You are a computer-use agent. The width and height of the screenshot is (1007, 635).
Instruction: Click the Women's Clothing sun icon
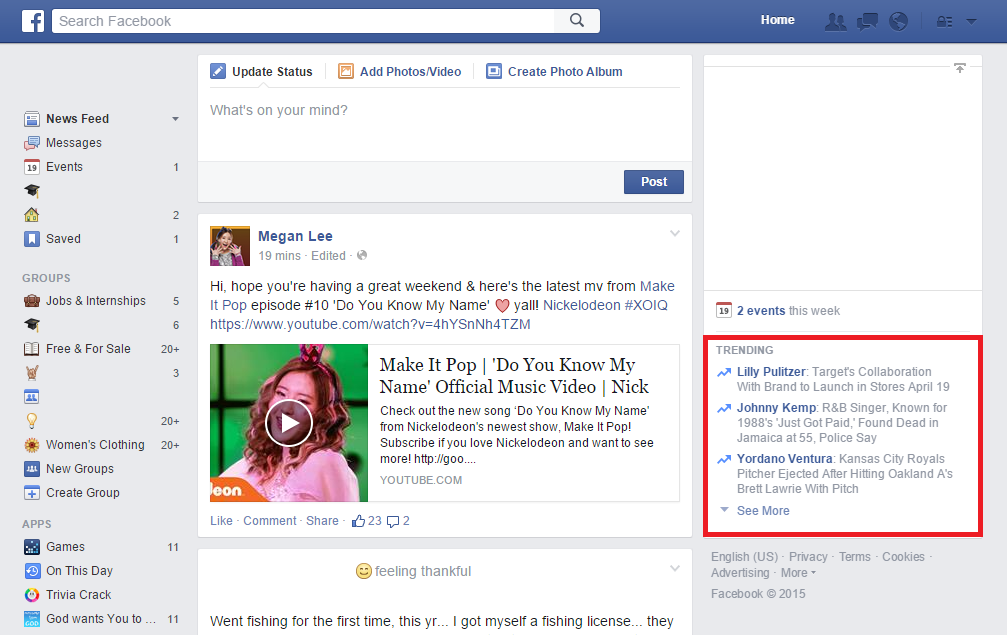pyautogui.click(x=31, y=445)
